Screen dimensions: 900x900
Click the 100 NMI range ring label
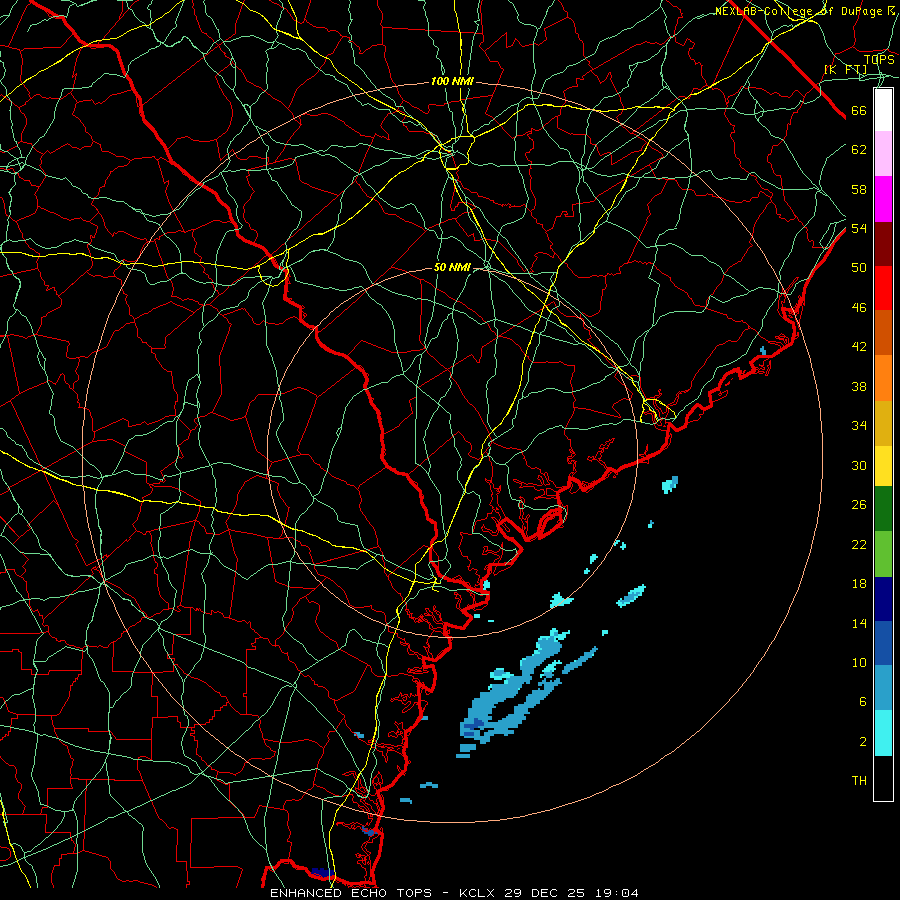pos(452,82)
